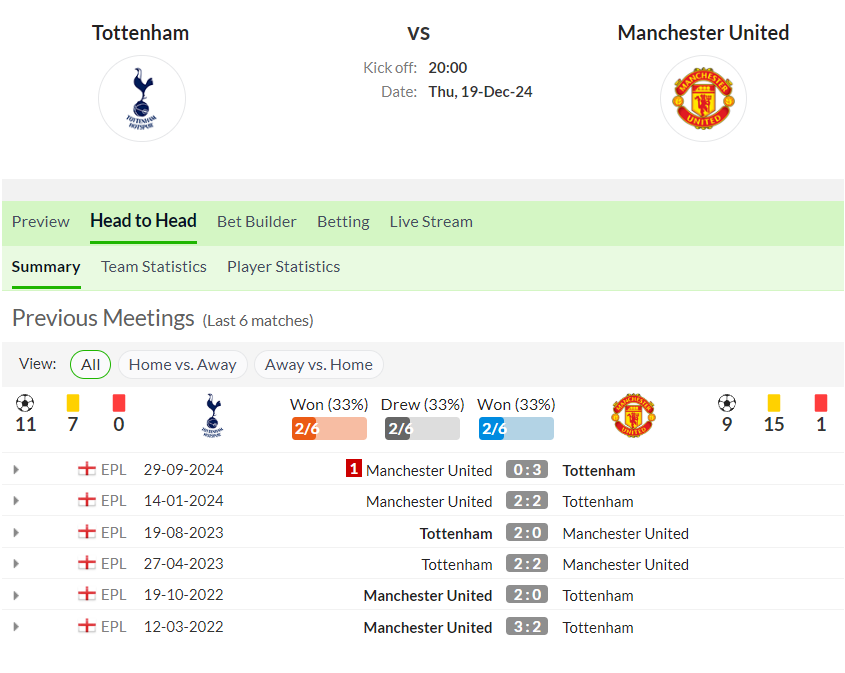Click the small Manchester United crest in the summary row
The height and width of the screenshot is (673, 845).
coord(633,415)
